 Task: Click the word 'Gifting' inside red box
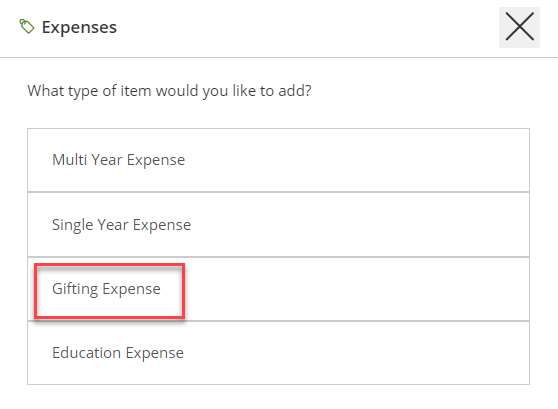coord(75,289)
